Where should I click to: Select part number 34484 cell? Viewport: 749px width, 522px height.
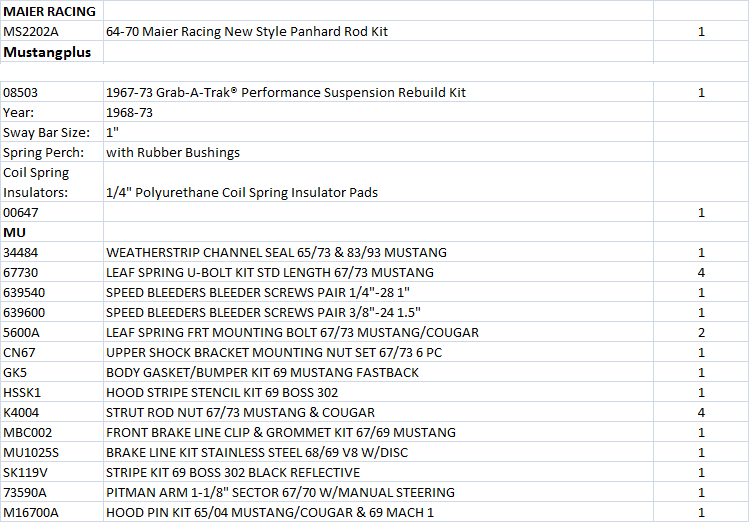pyautogui.click(x=52, y=252)
